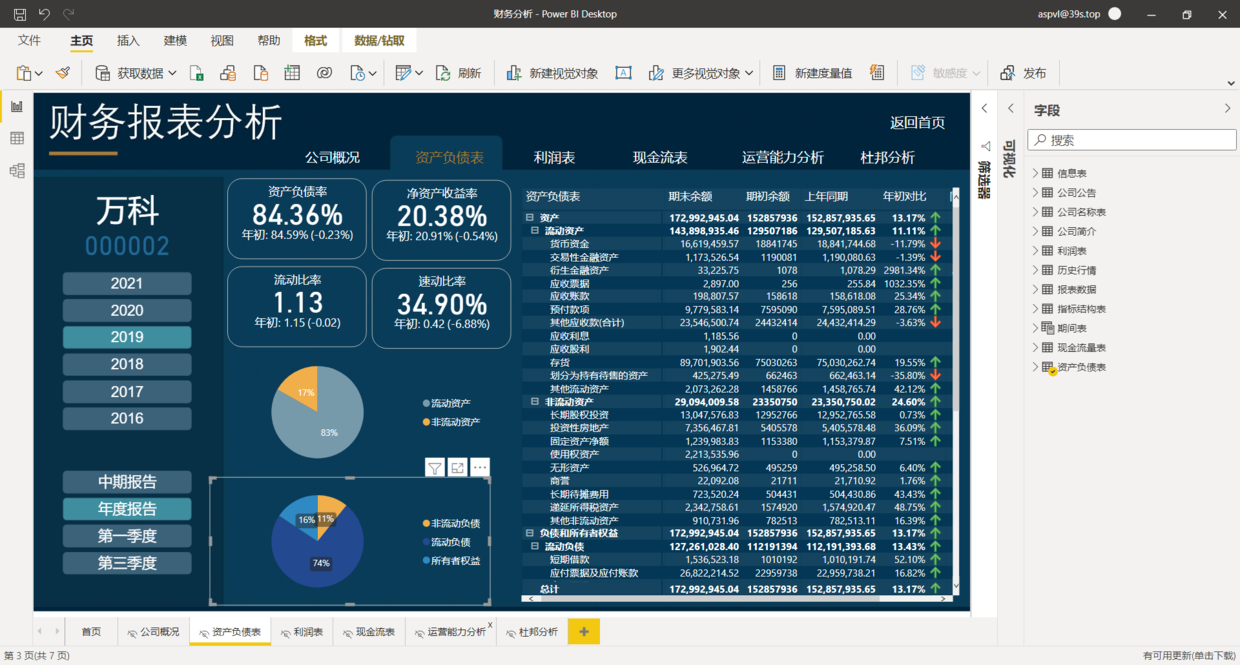The image size is (1240, 665).
Task: Select year 2021 in the slicer
Action: (x=127, y=283)
